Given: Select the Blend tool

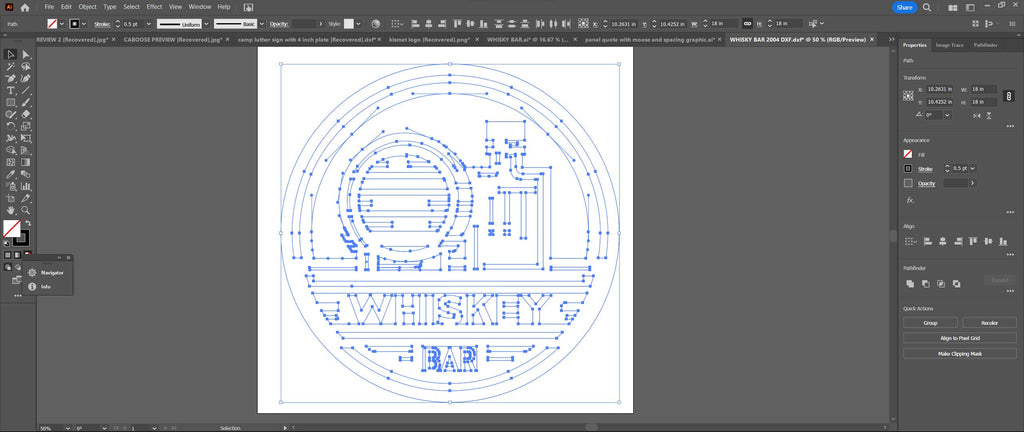Looking at the screenshot, I should (x=26, y=174).
